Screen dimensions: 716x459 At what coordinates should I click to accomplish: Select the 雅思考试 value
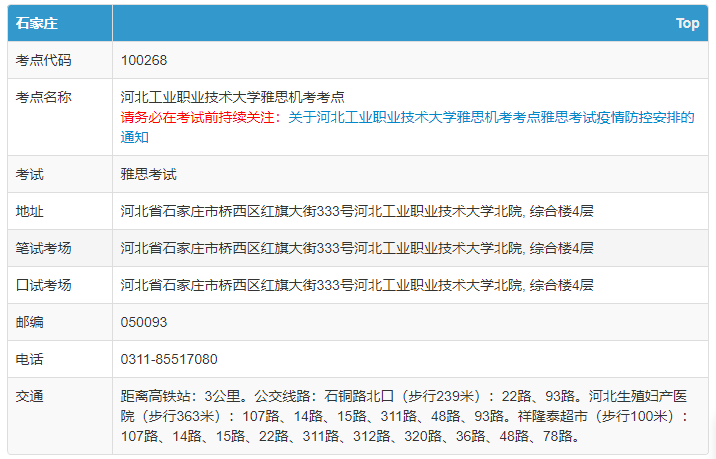148,174
